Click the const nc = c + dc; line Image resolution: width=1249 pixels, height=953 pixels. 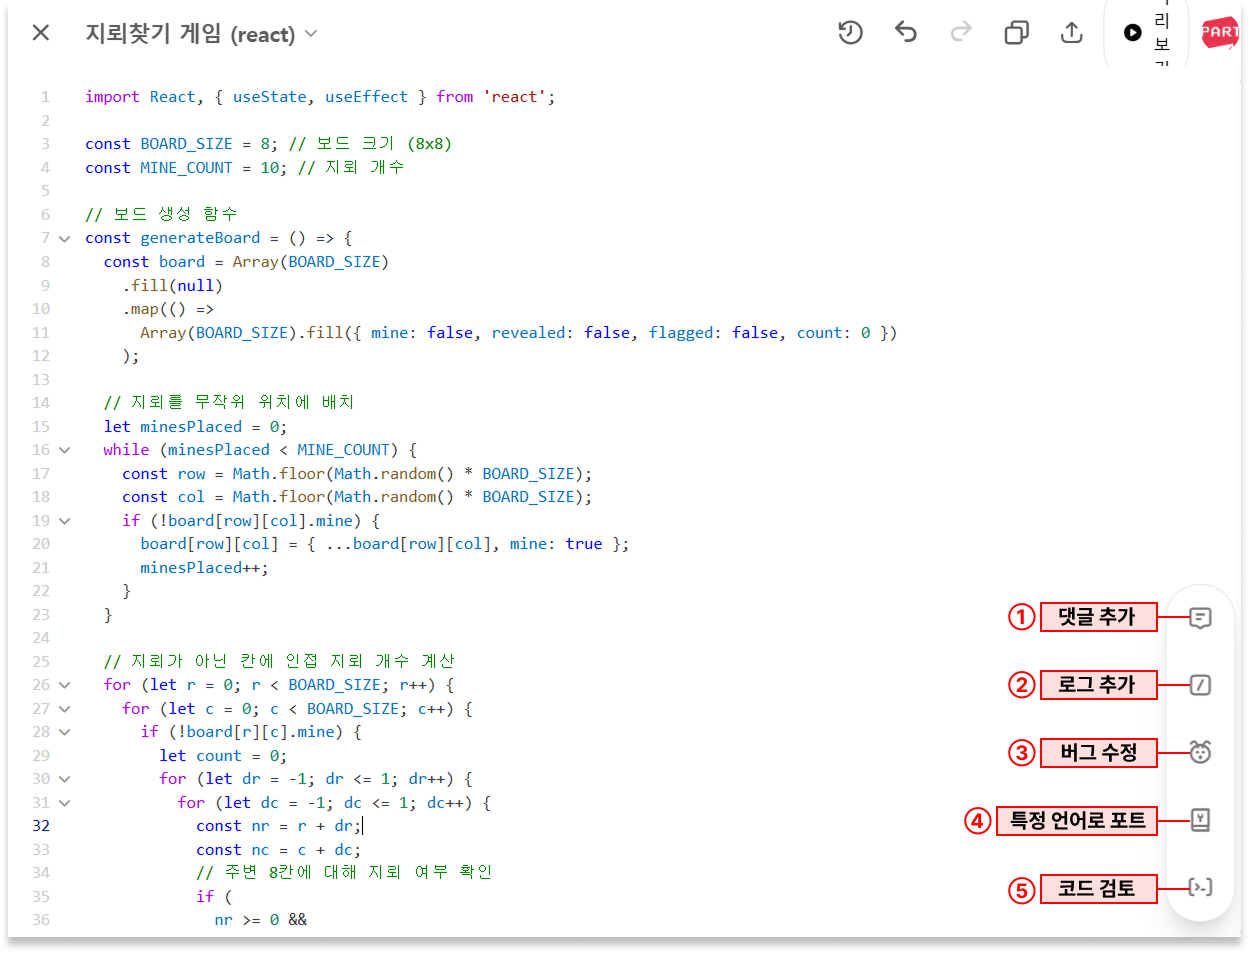[x=278, y=850]
